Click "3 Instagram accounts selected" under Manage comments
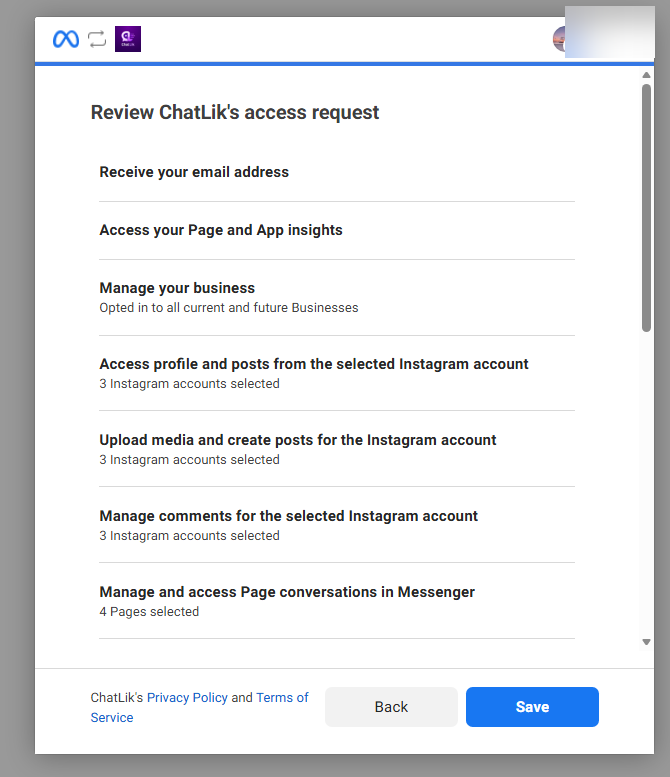670x777 pixels. pos(189,536)
